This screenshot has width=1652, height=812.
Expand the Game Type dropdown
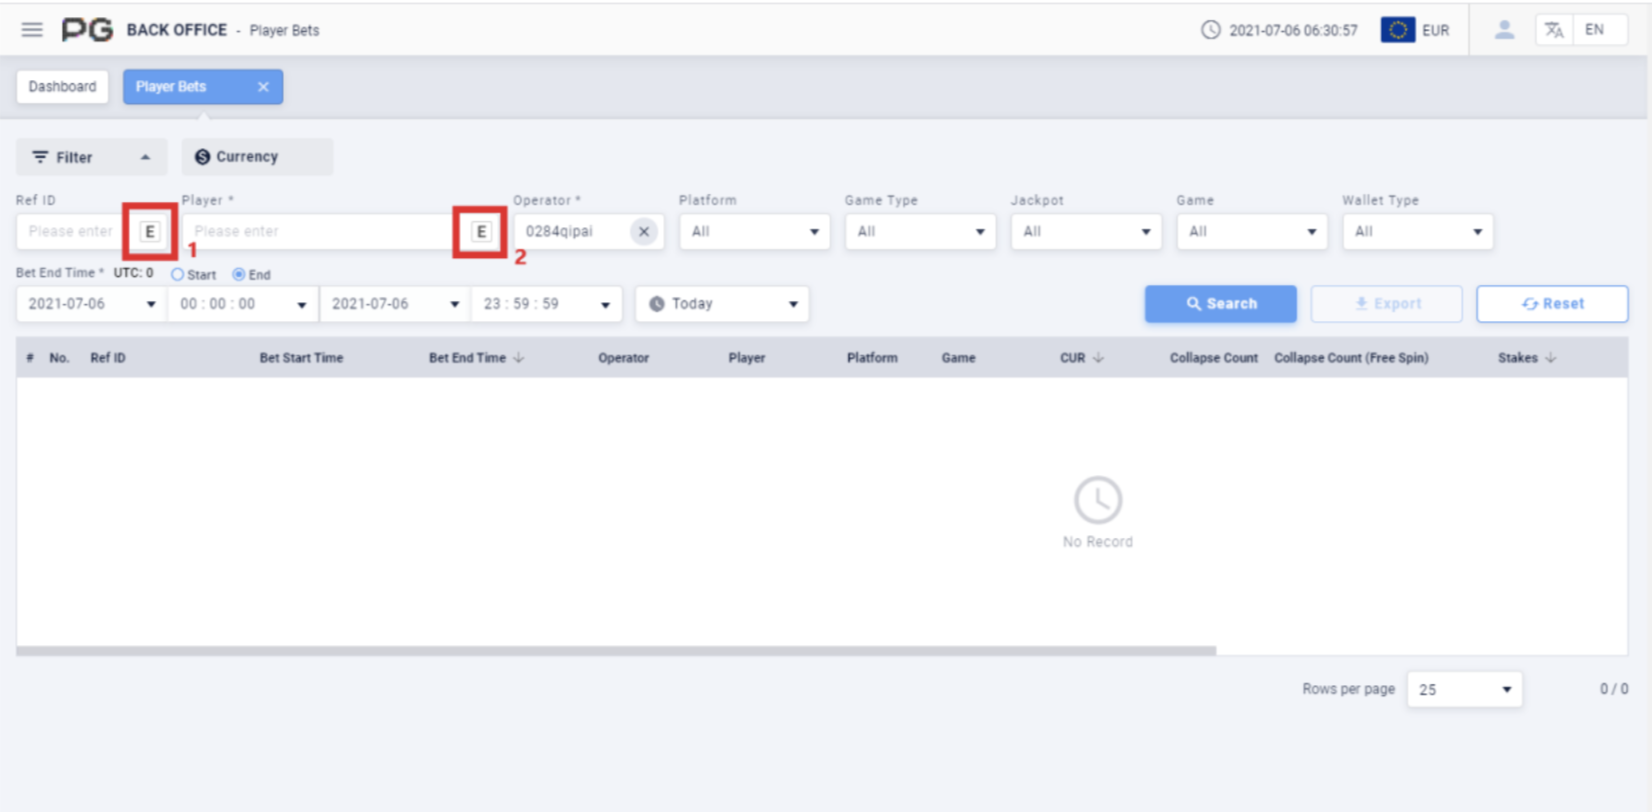coord(920,232)
